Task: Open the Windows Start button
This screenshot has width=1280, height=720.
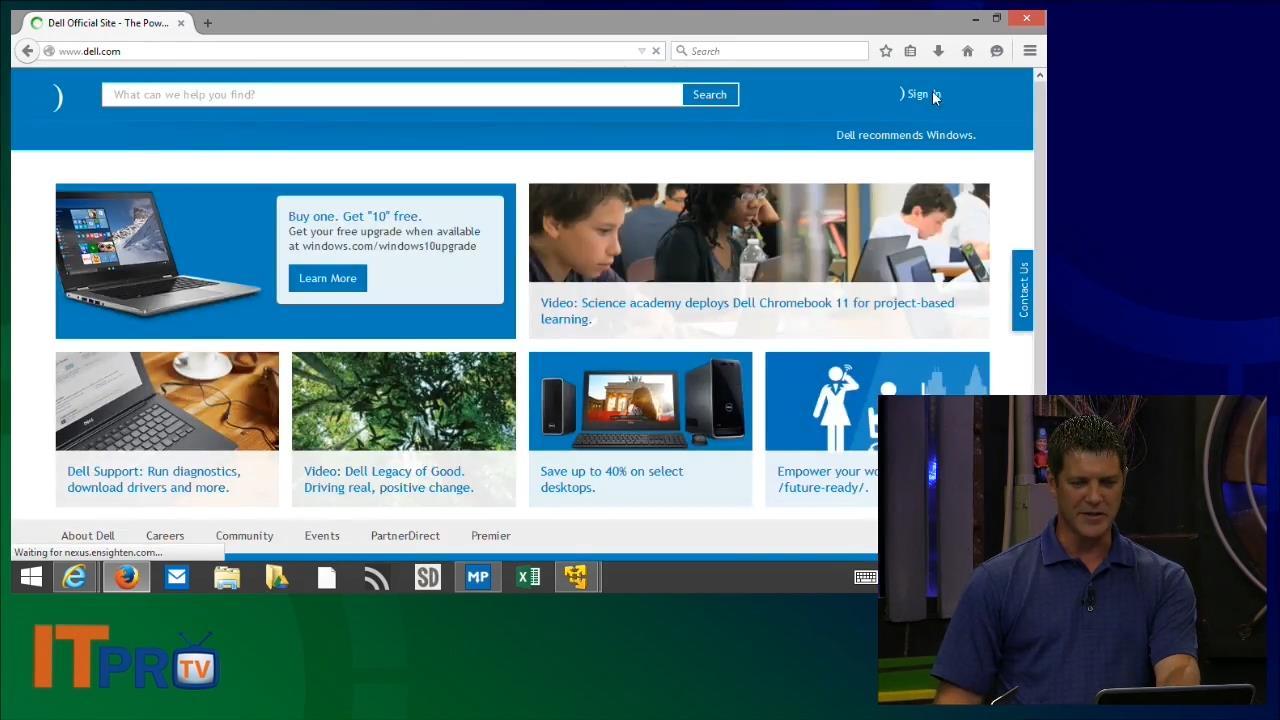Action: click(x=31, y=577)
